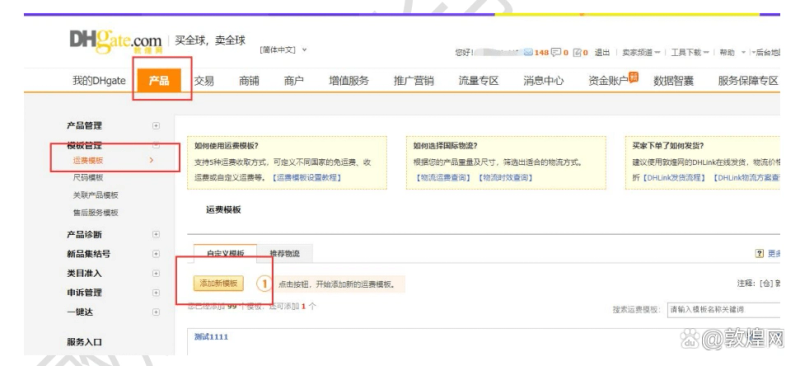Open the 物流时效查询 link

506,178
